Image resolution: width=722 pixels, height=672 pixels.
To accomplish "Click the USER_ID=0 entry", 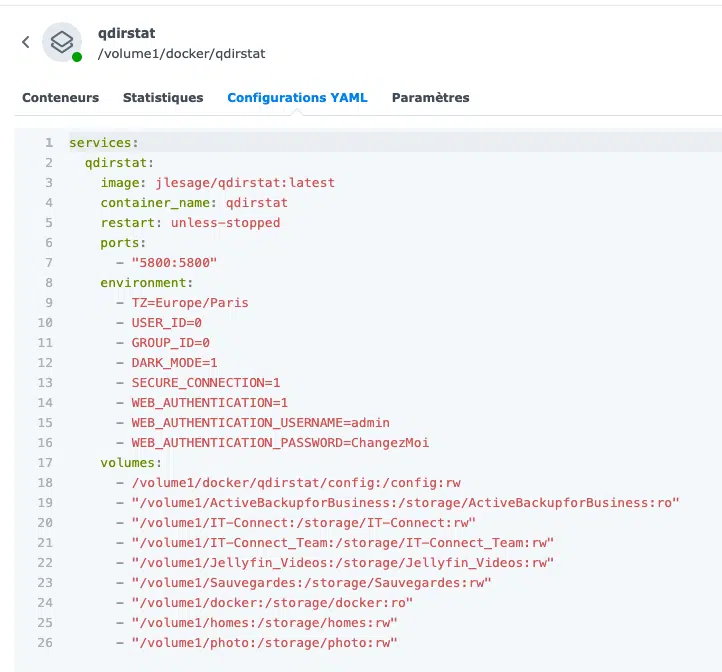I will pyautogui.click(x=166, y=323).
